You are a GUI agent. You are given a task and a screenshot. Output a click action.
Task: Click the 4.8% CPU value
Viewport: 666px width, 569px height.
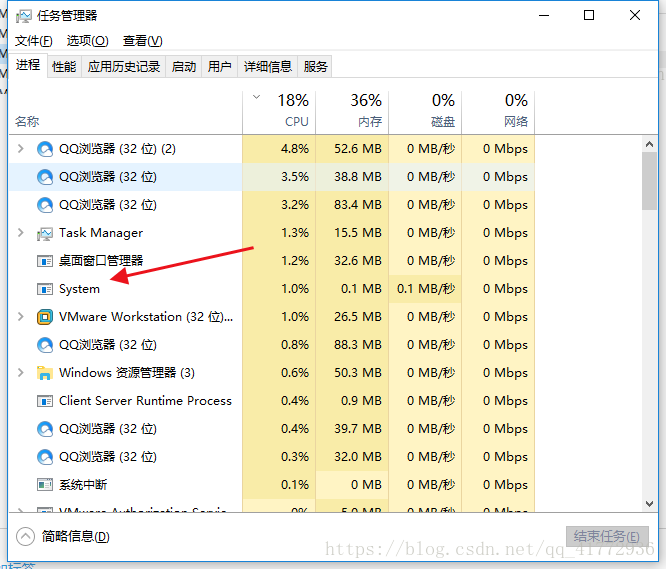295,149
